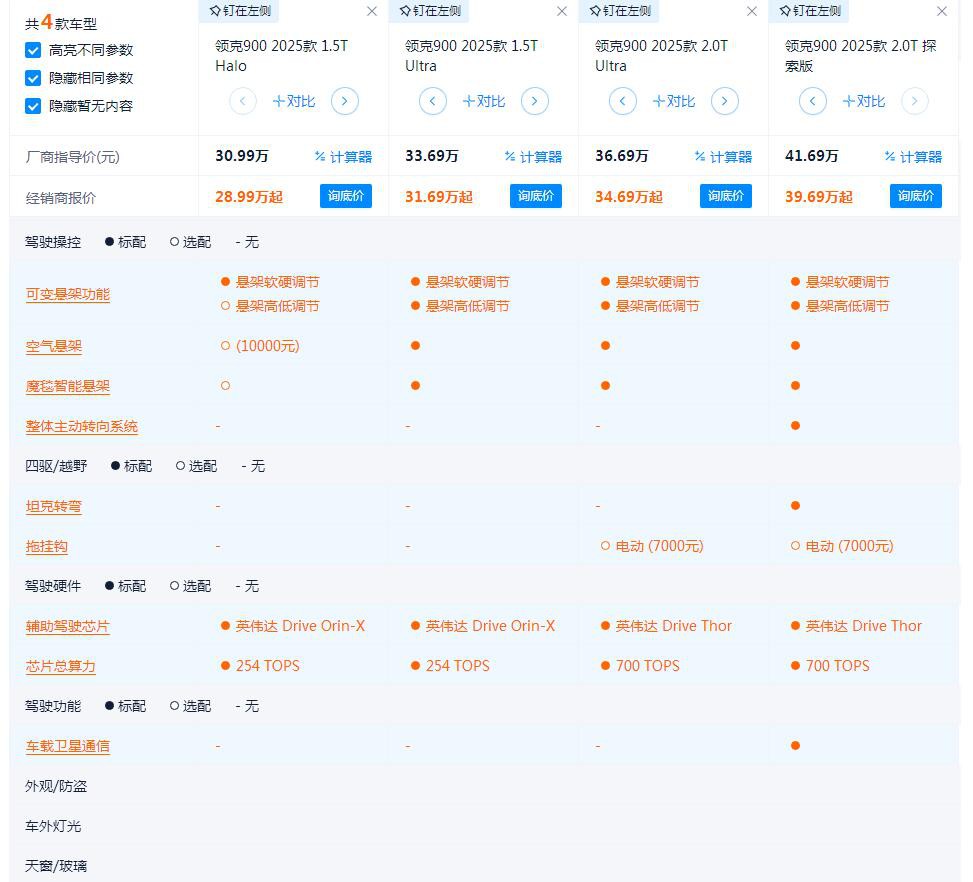Uncheck 隐藏相同参数 option
Screen dimensions: 973x882
point(33,78)
